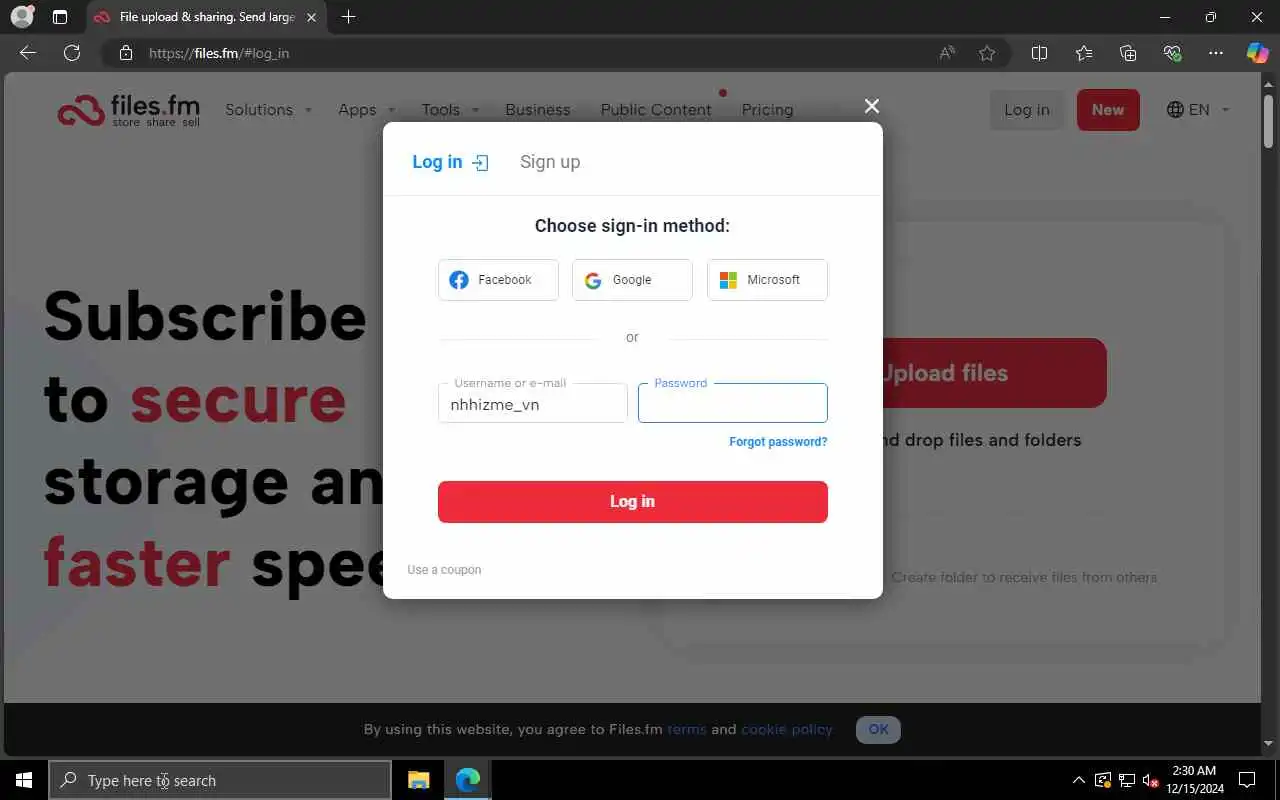Image resolution: width=1280 pixels, height=800 pixels.
Task: Open the terms link
Action: [x=687, y=729]
